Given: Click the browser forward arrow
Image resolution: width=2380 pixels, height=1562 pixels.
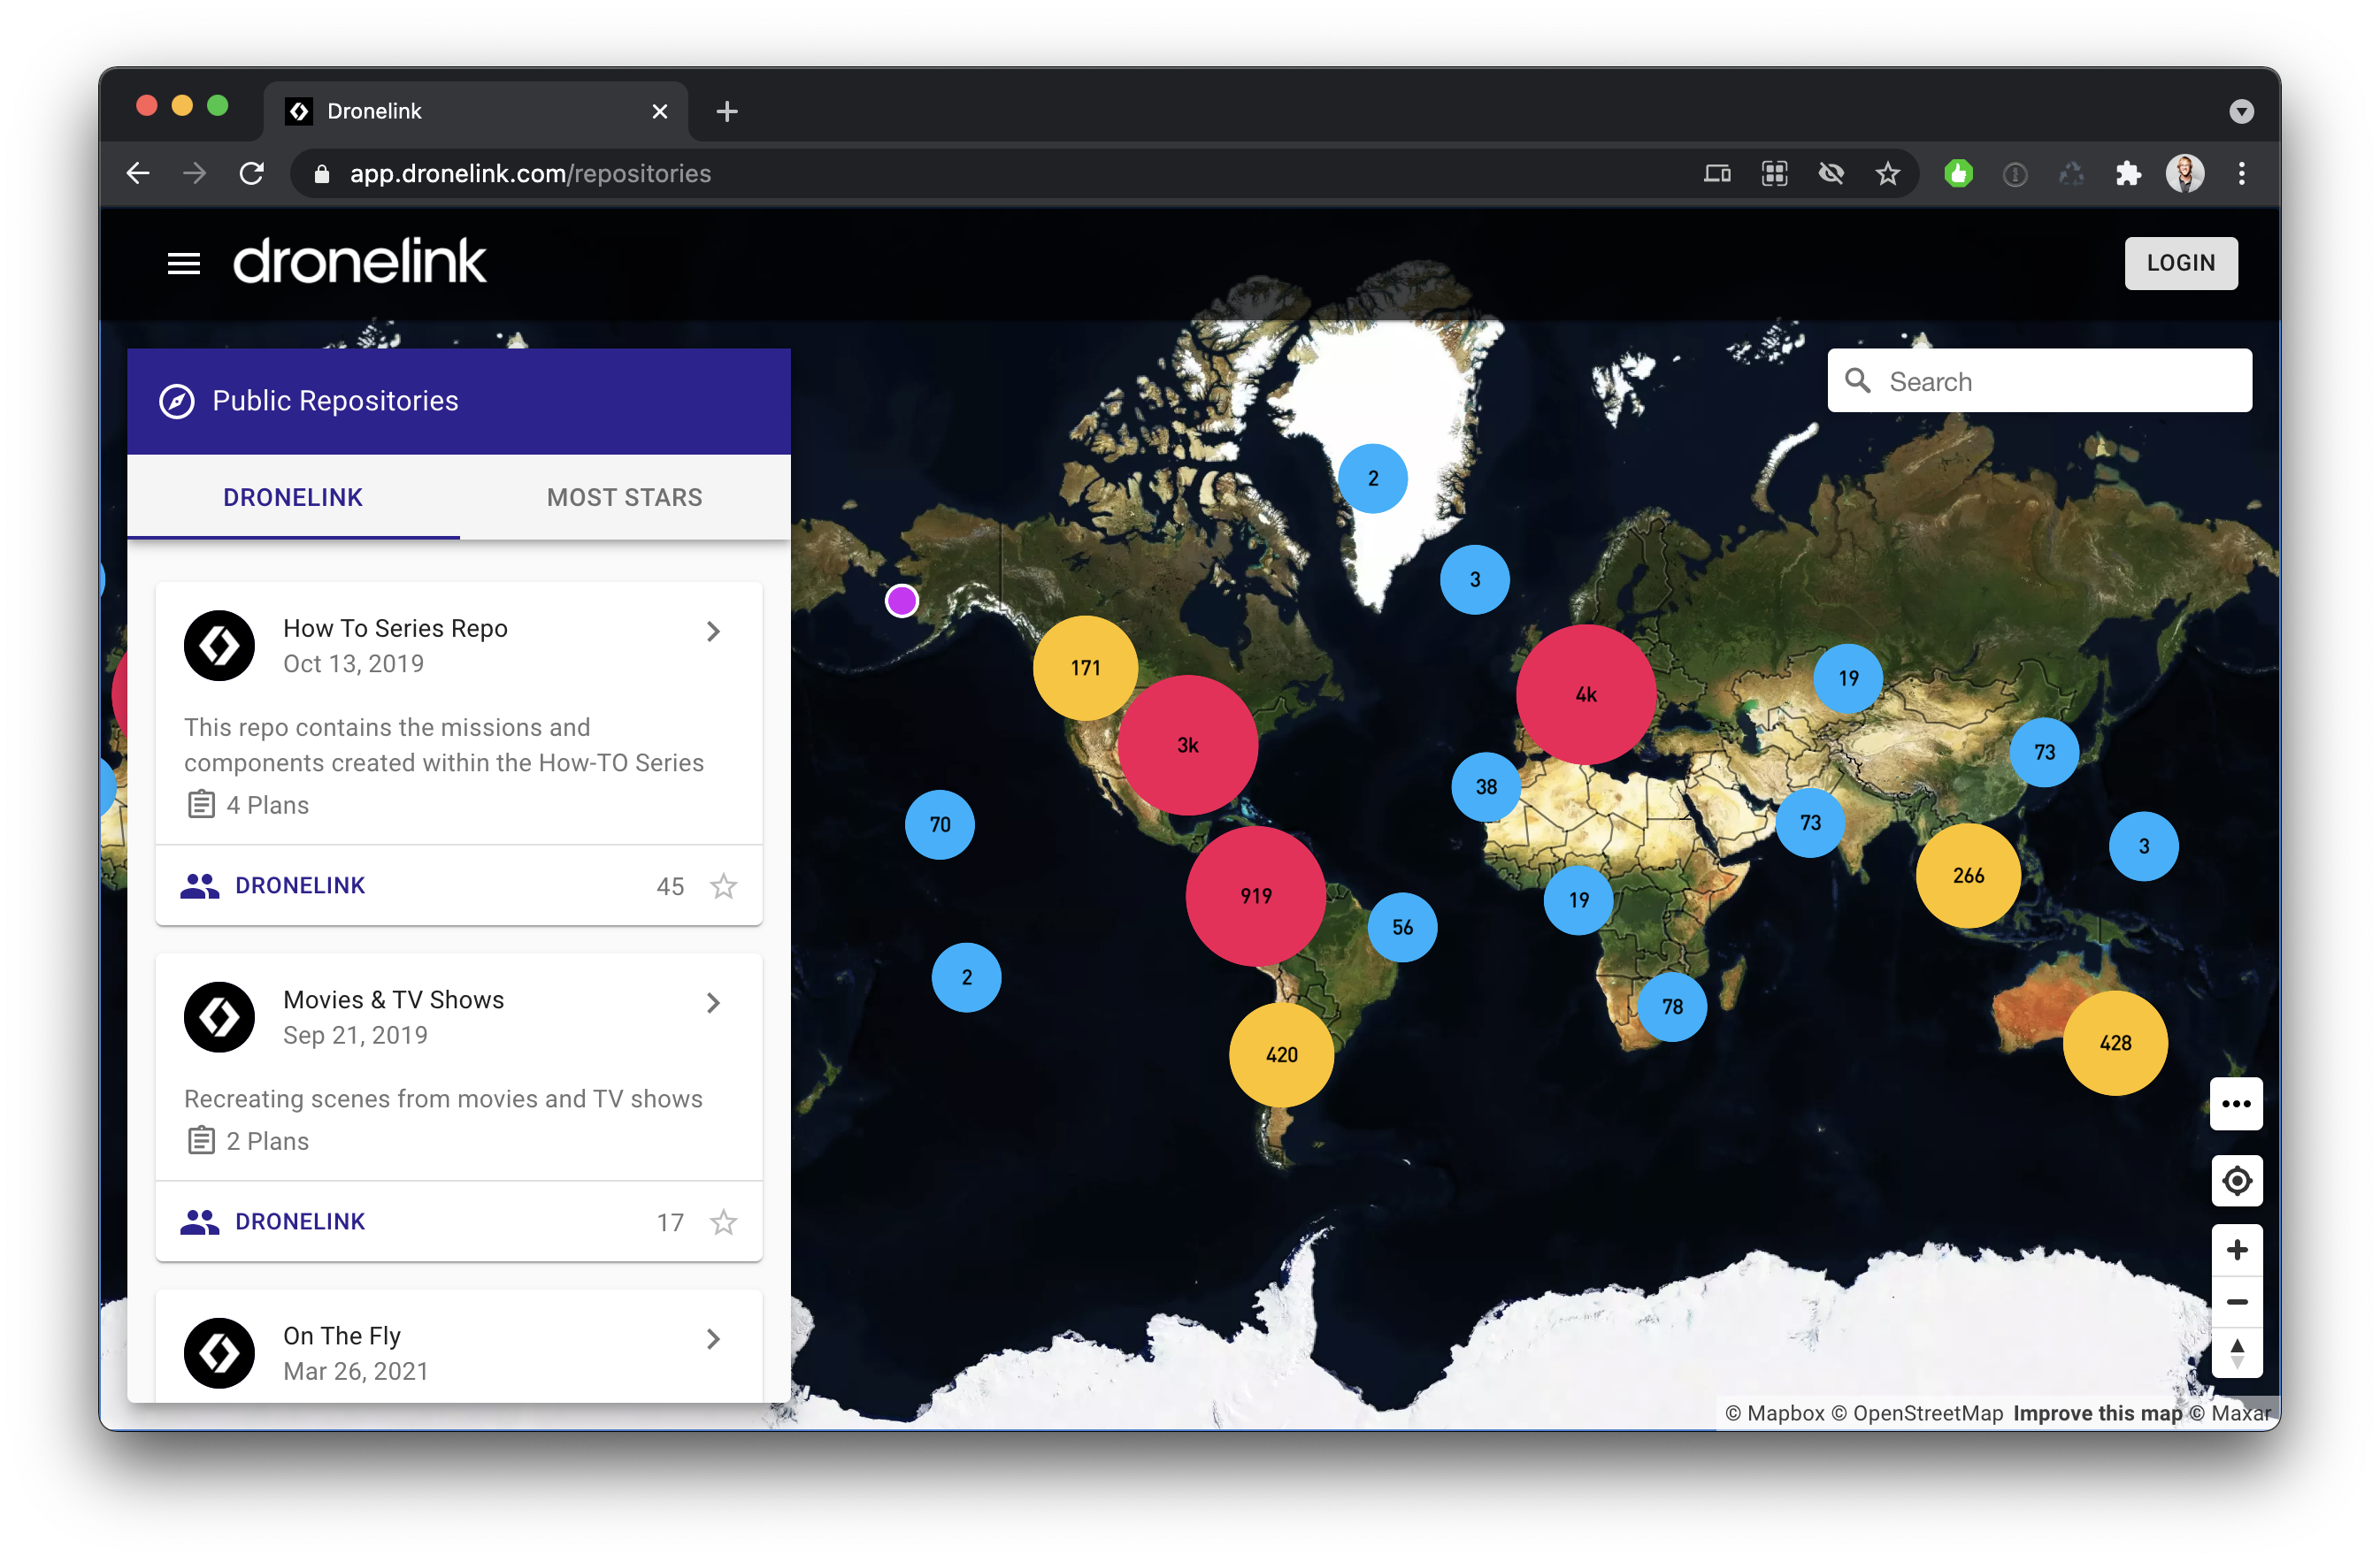Looking at the screenshot, I should tap(194, 173).
